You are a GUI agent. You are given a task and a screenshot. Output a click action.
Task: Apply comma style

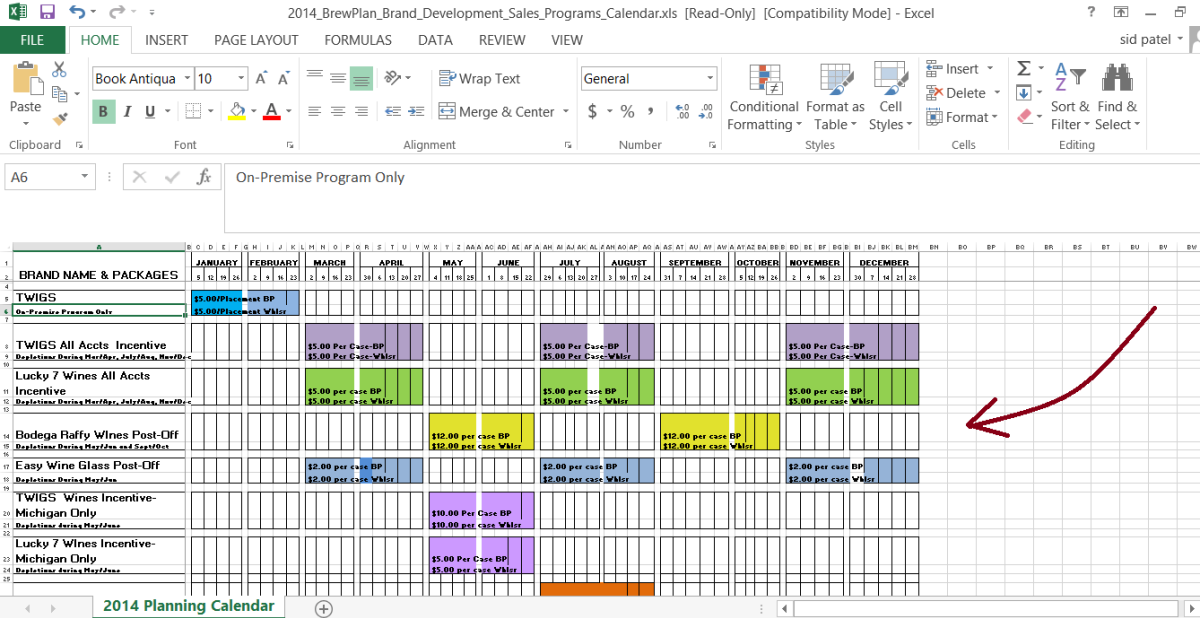(651, 111)
